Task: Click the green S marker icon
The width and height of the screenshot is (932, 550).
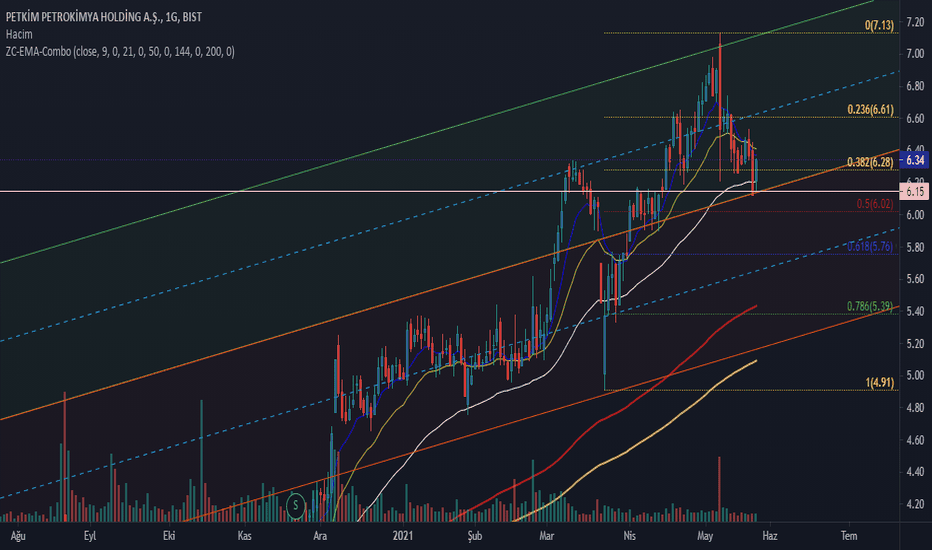Action: click(295, 506)
